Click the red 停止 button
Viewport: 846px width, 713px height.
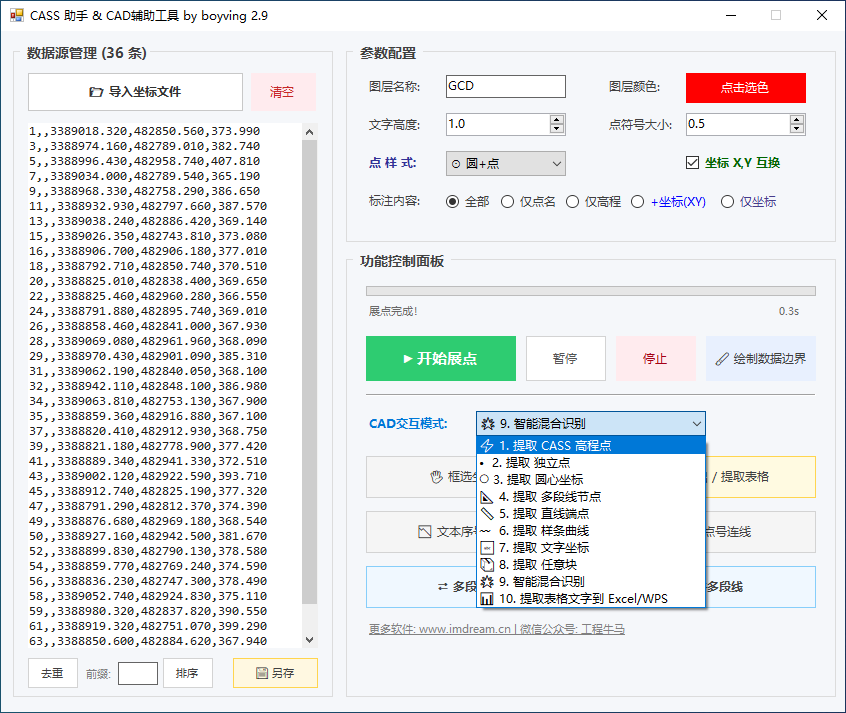pos(655,359)
